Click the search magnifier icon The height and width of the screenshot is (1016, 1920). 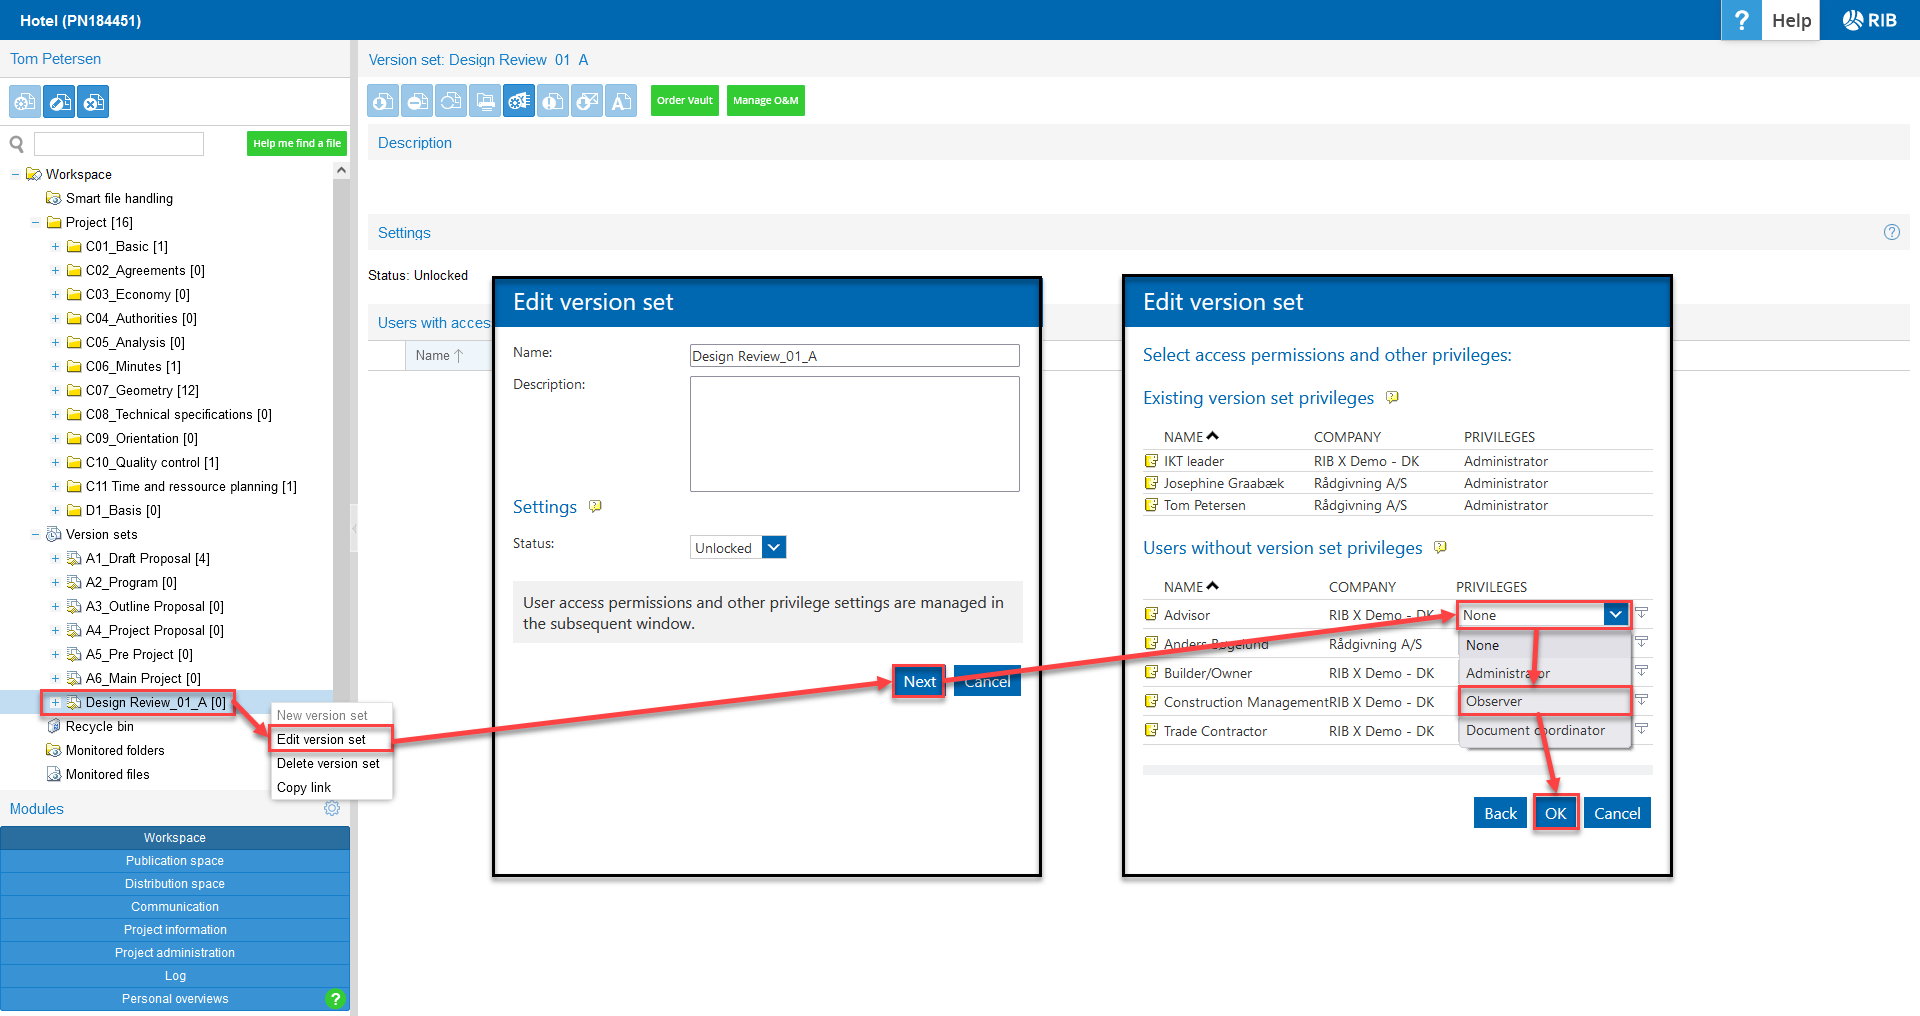(x=17, y=144)
